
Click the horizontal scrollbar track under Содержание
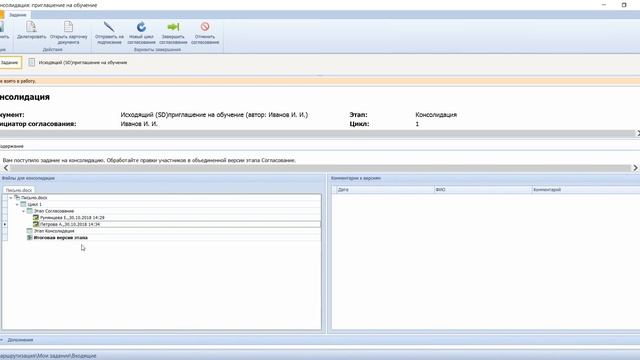pyautogui.click(x=320, y=168)
